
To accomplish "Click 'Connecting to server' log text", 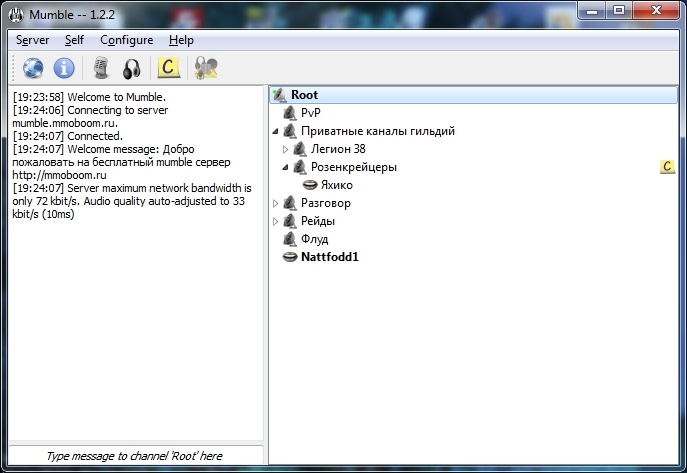I will (117, 110).
